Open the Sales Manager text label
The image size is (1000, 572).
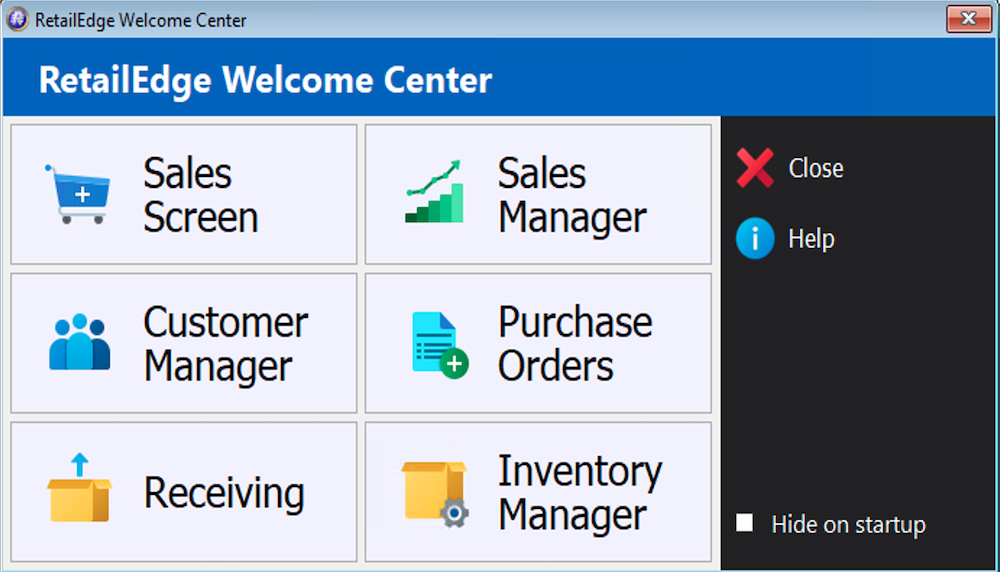click(572, 195)
